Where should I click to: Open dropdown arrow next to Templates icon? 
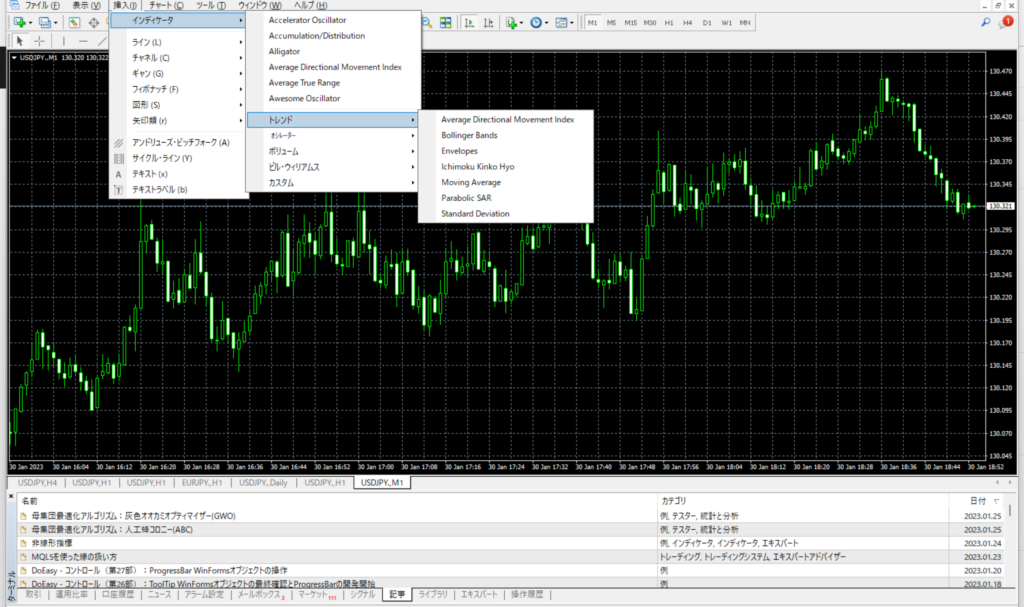pyautogui.click(x=571, y=23)
